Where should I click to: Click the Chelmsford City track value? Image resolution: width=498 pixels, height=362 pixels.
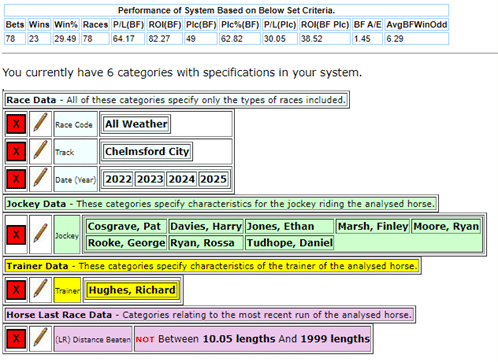(x=147, y=152)
